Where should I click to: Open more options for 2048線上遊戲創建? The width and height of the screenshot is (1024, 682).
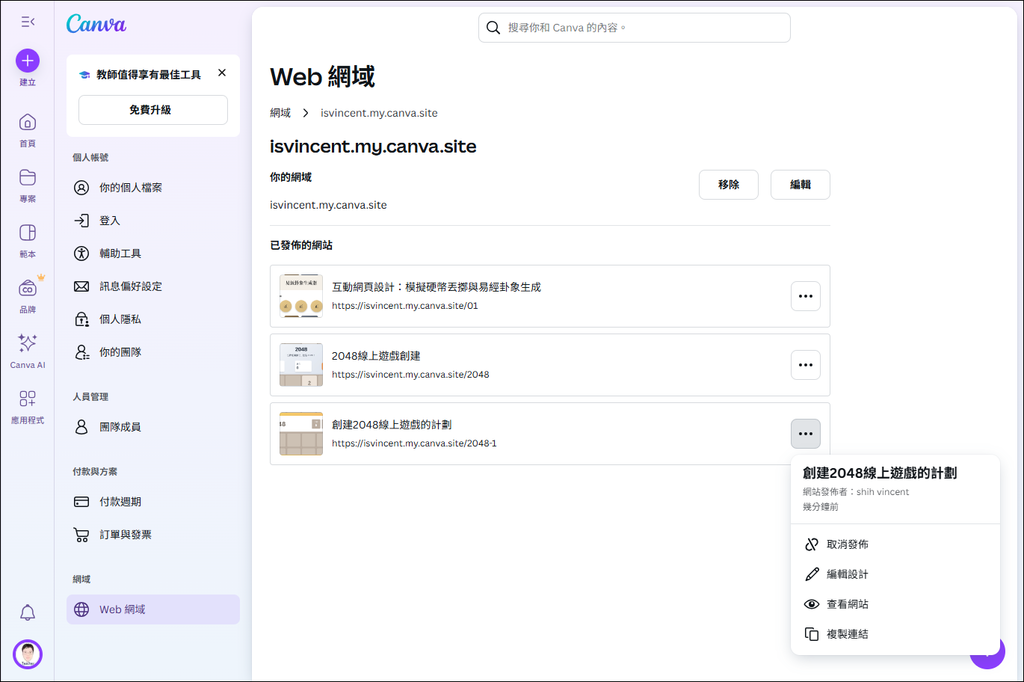coord(806,365)
